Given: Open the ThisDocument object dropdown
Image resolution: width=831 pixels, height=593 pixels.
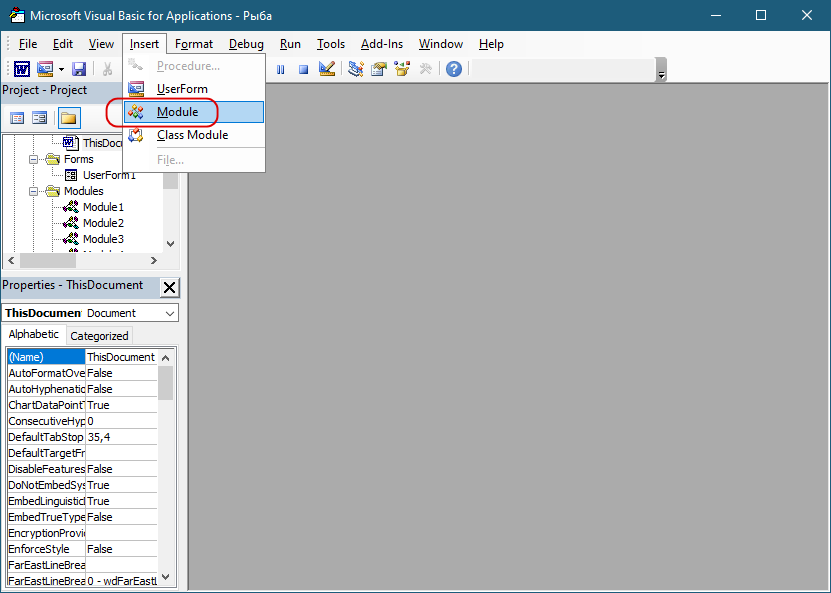Looking at the screenshot, I should 170,313.
